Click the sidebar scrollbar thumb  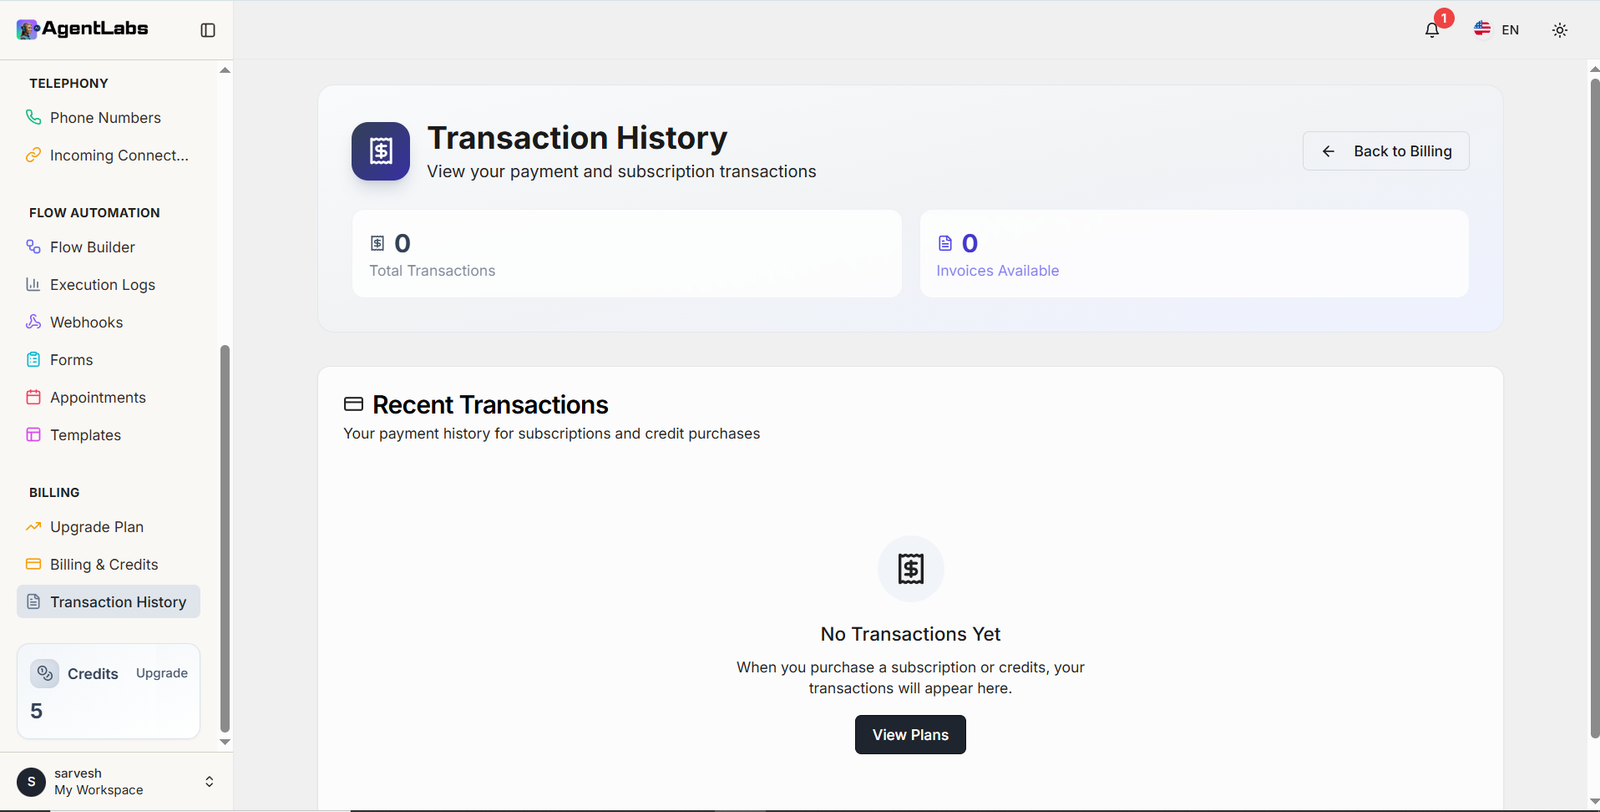[x=225, y=539]
